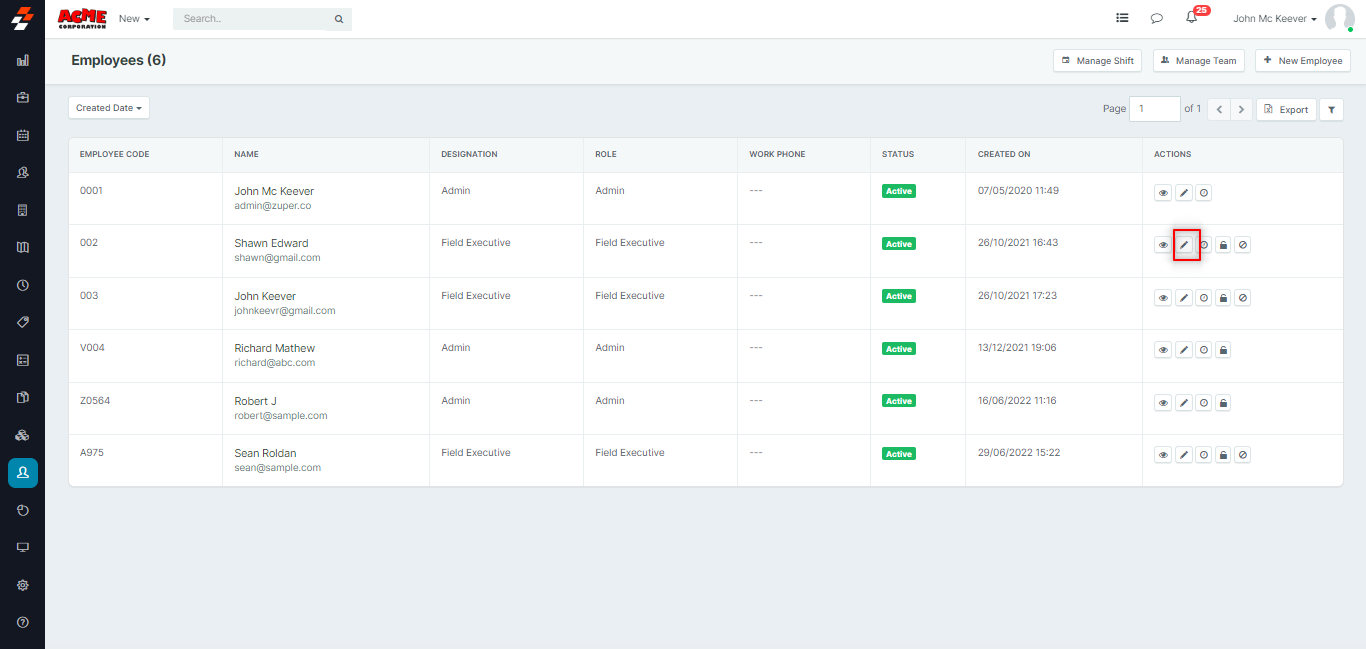Edit John Mc Keever with pencil icon
This screenshot has width=1366, height=649.
1184,192
